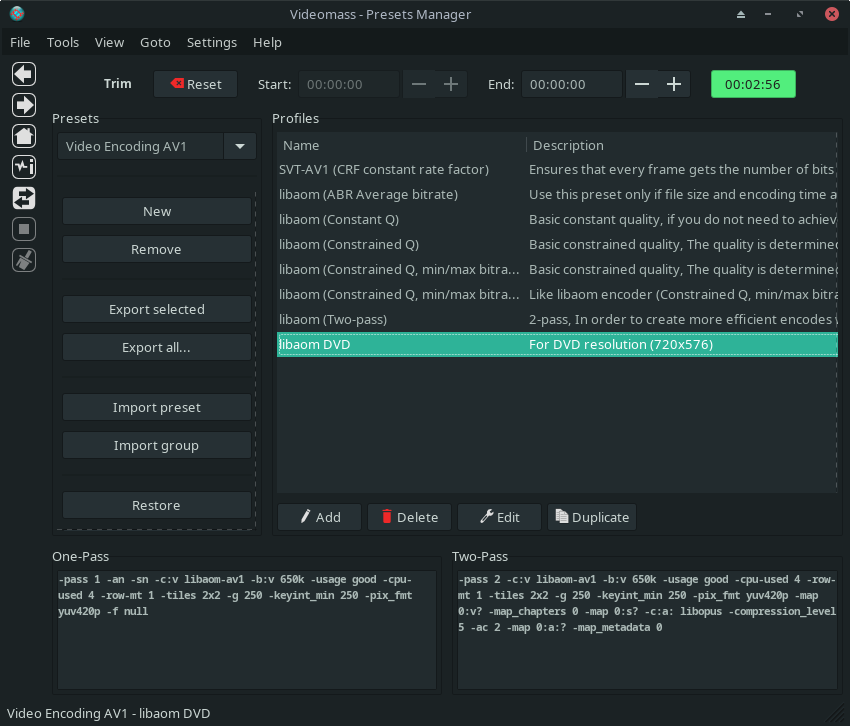Click the End time field
850x726 pixels.
pyautogui.click(x=571, y=85)
